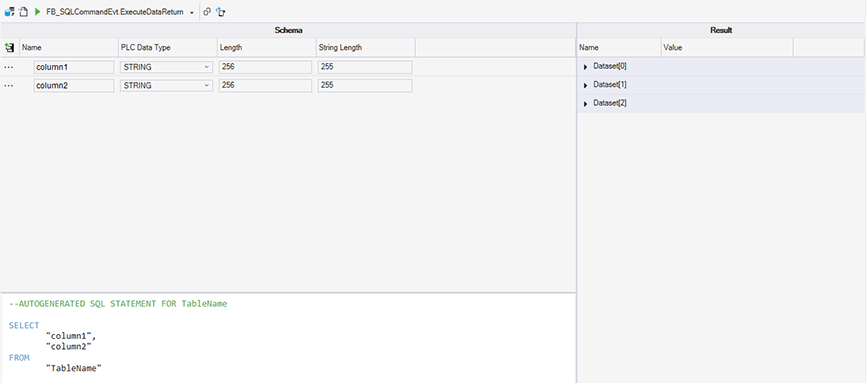Click Length field of column1
This screenshot has width=866, height=383.
coord(265,67)
